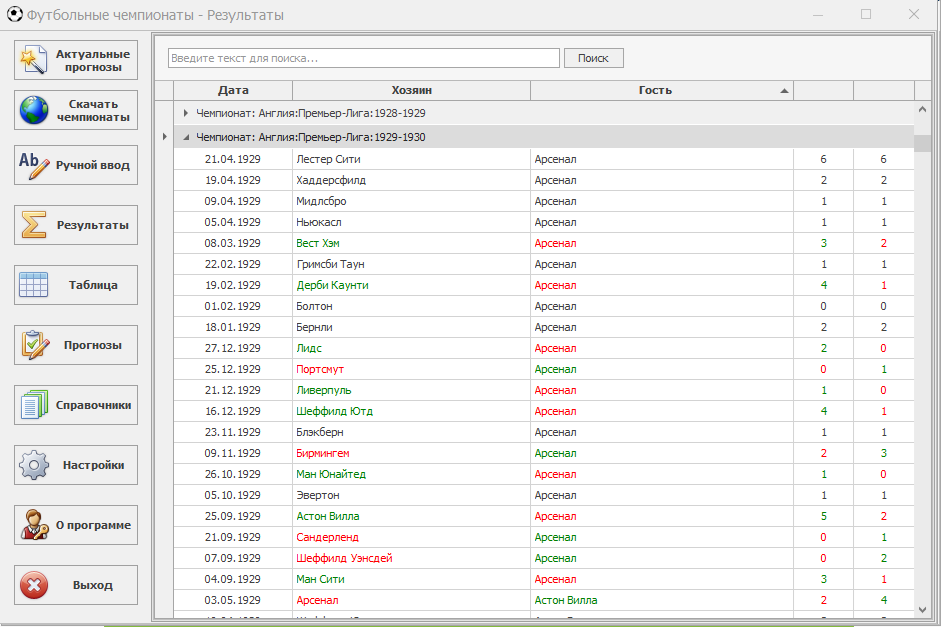This screenshot has width=941, height=627.
Task: Click Блэкберн cell
Action: 412,432
